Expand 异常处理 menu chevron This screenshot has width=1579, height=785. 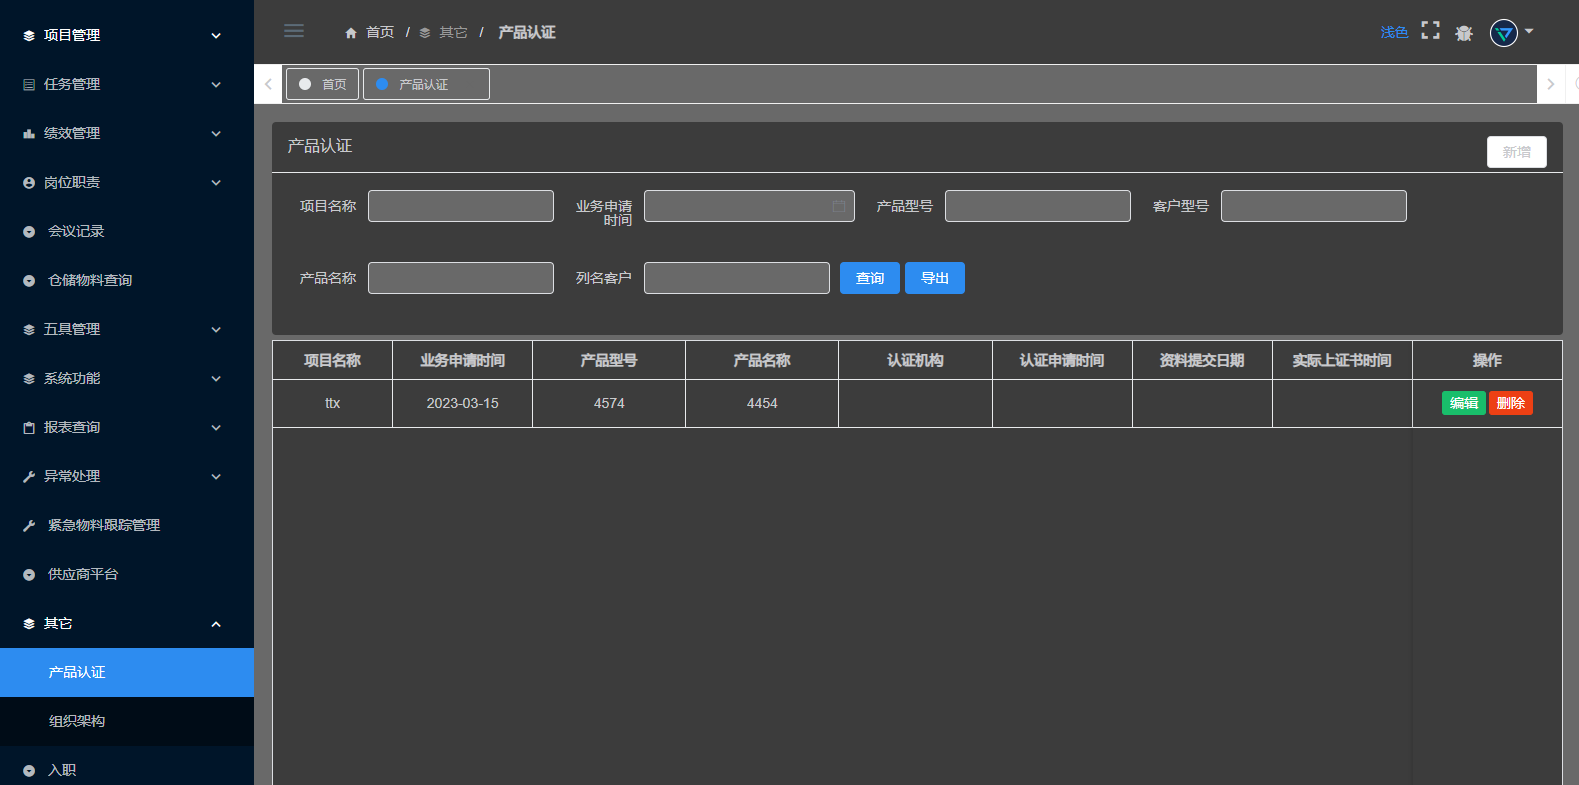point(216,477)
